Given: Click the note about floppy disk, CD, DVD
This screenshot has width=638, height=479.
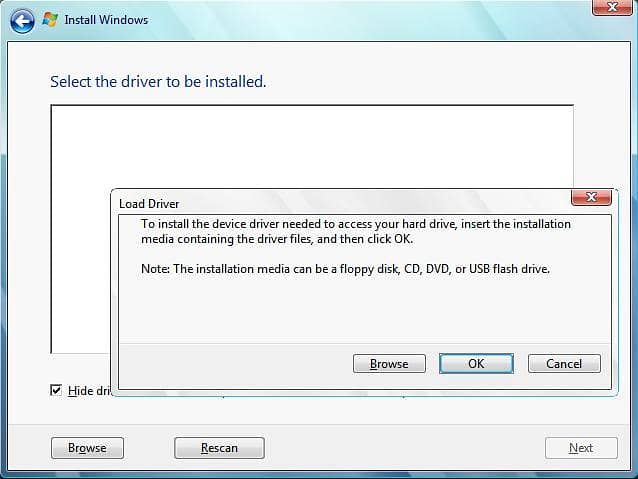Looking at the screenshot, I should (345, 269).
